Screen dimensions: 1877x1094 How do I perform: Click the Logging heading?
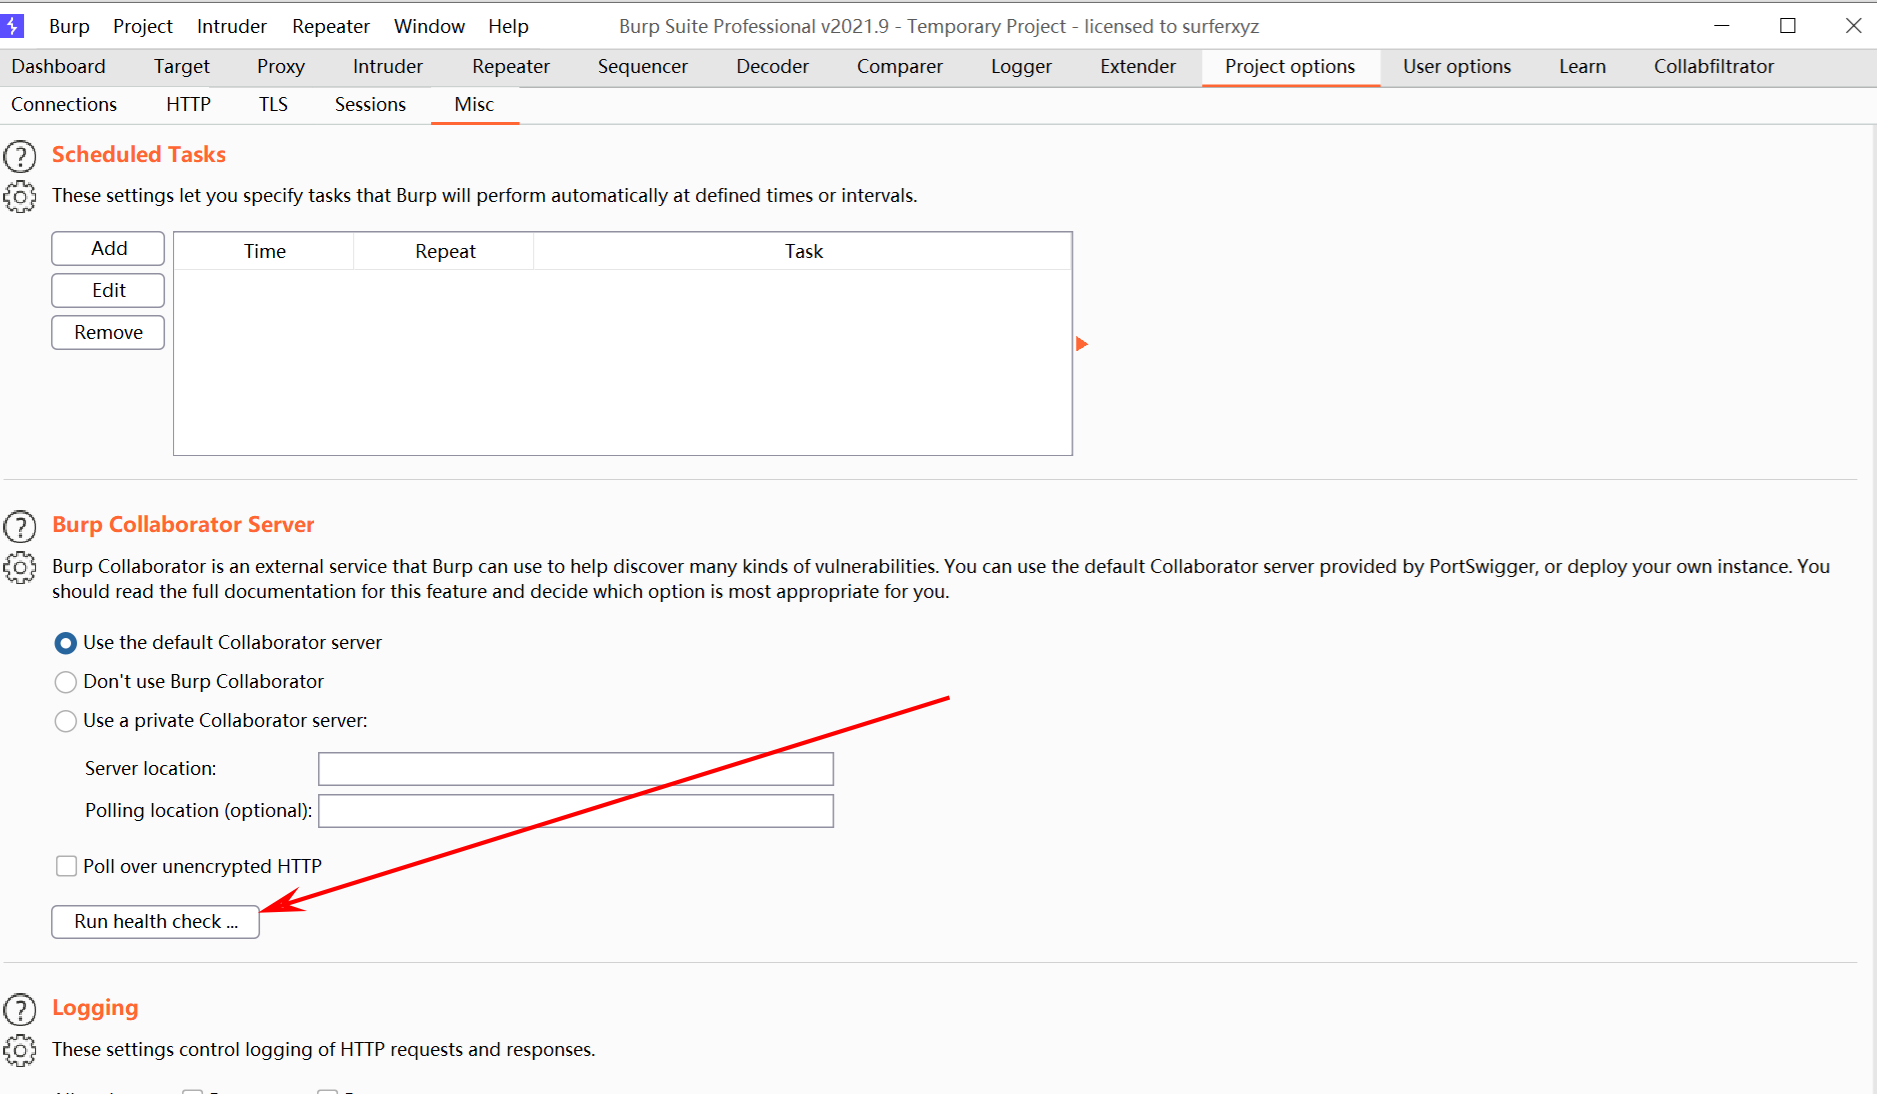95,1008
